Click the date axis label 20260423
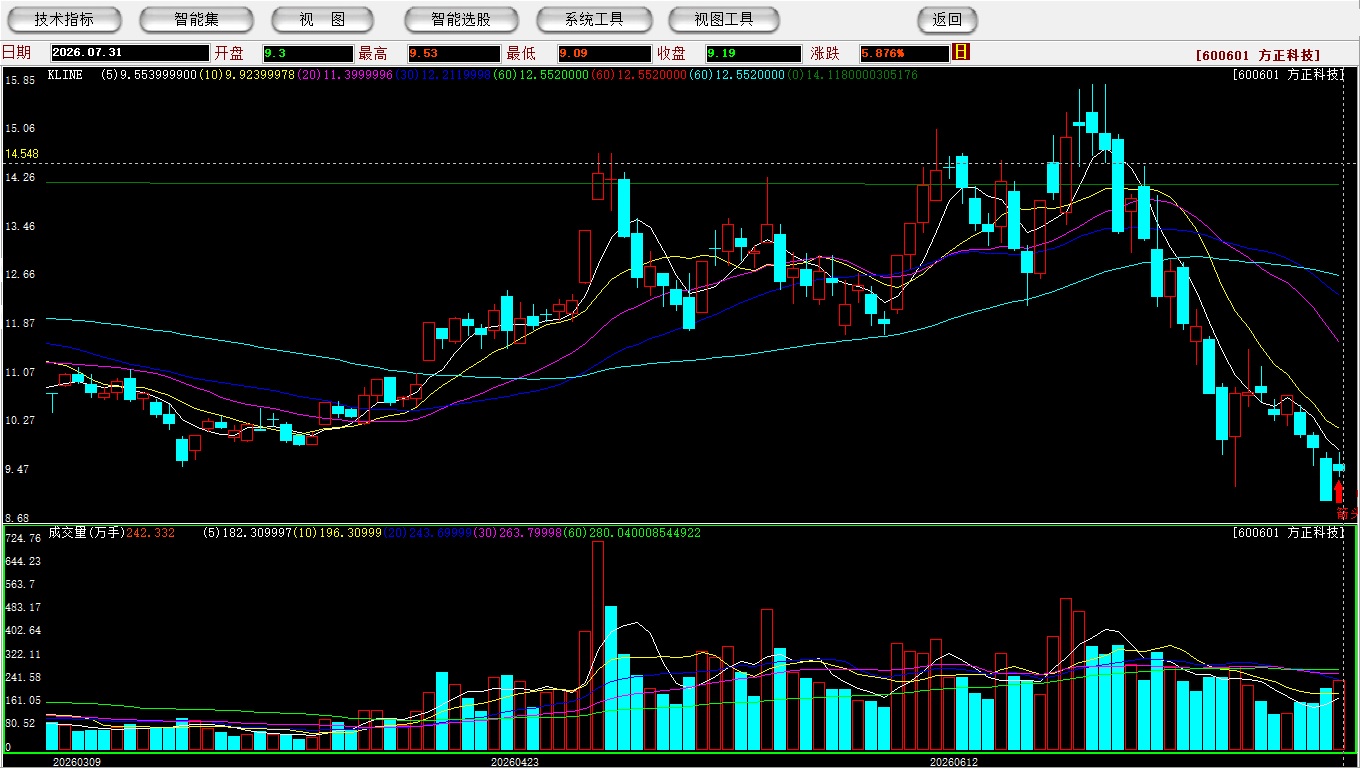 [x=515, y=762]
